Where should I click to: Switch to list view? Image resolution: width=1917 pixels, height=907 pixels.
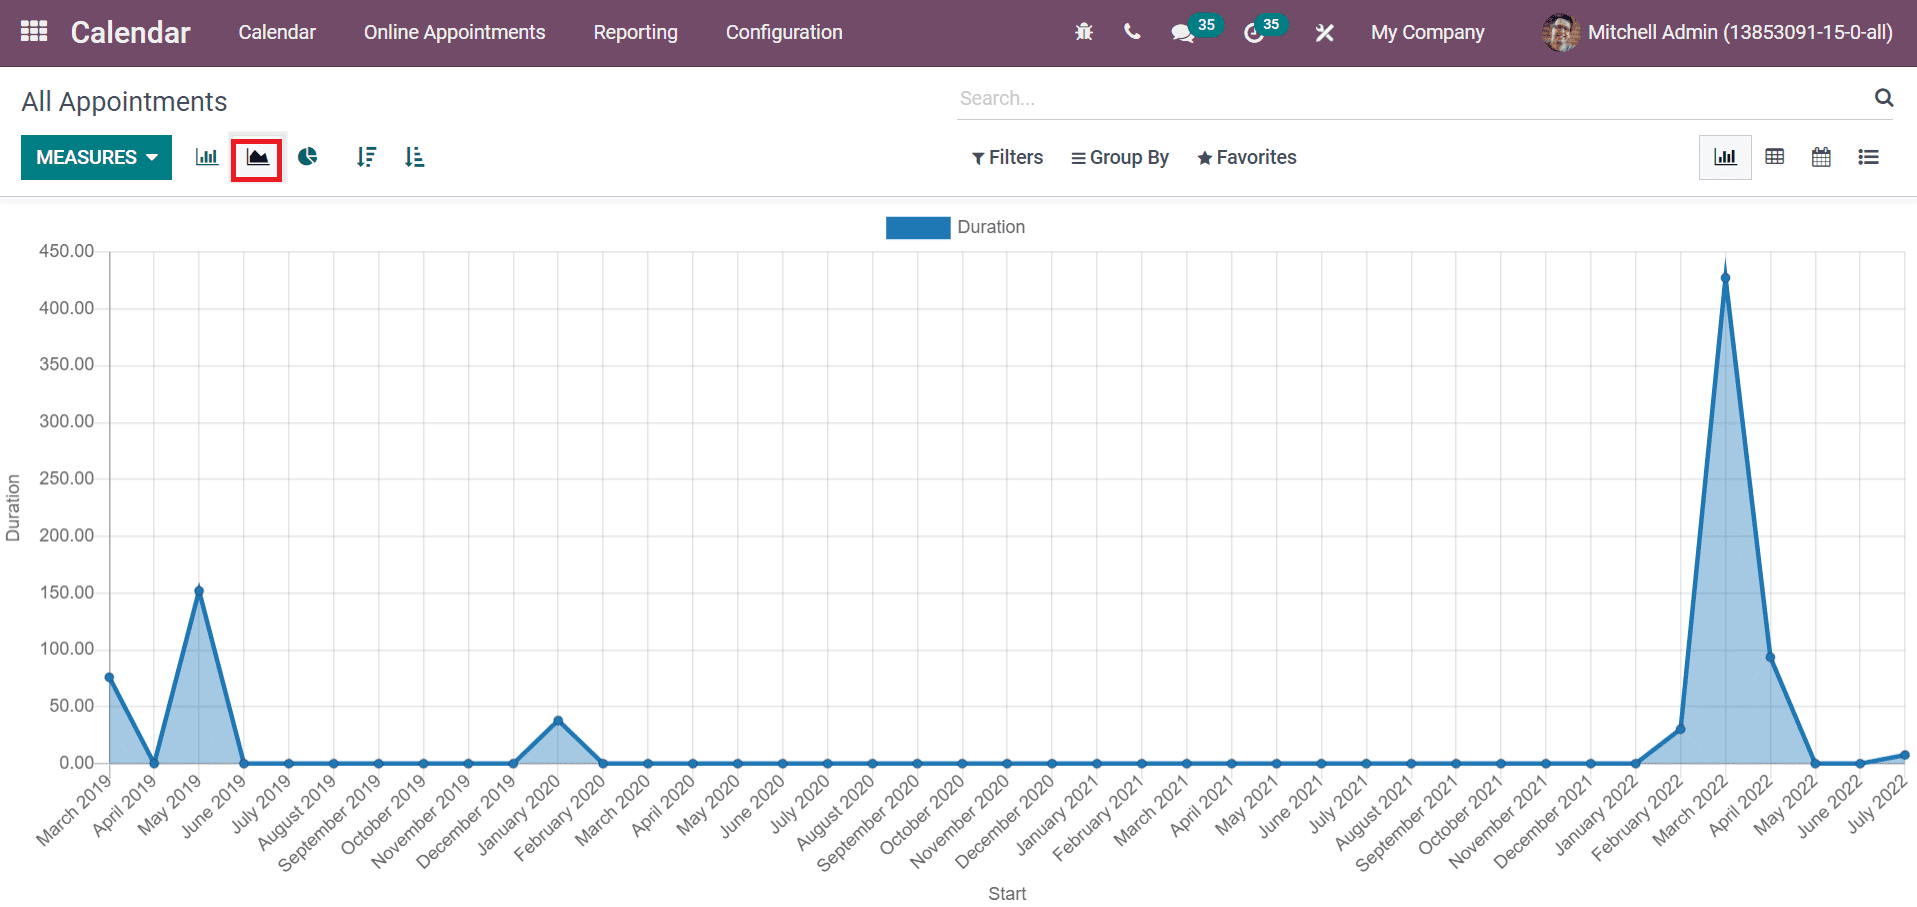tap(1868, 157)
